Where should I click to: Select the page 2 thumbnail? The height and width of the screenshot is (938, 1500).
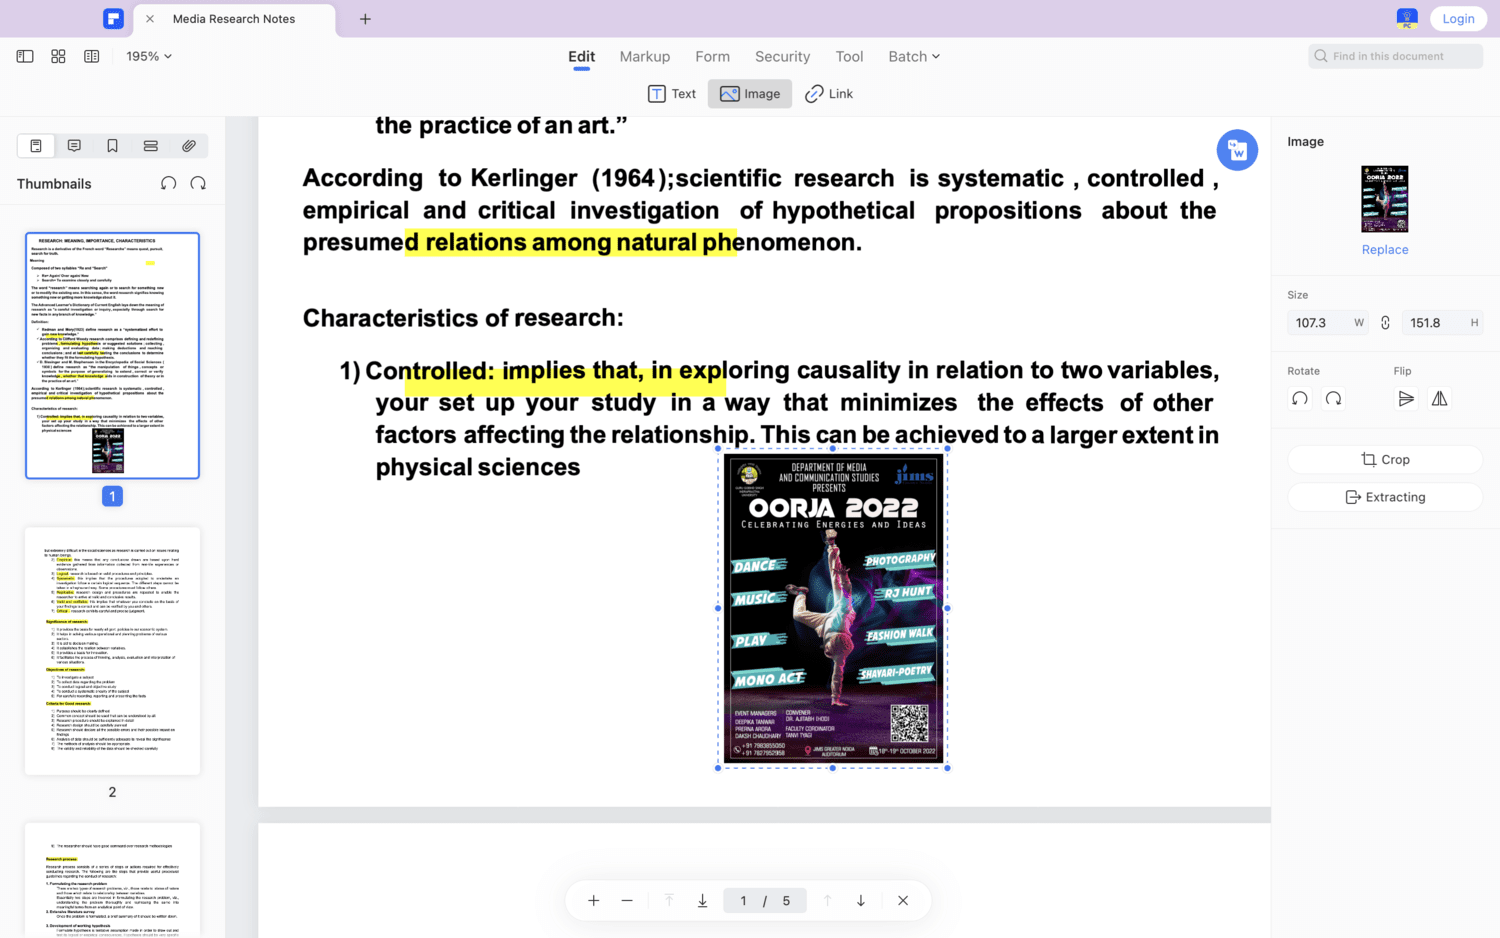(112, 651)
